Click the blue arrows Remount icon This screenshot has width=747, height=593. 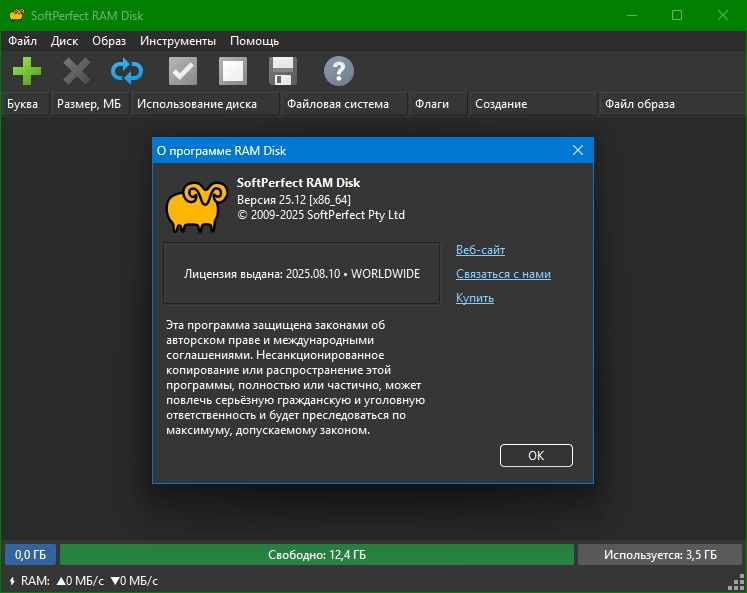pos(127,71)
